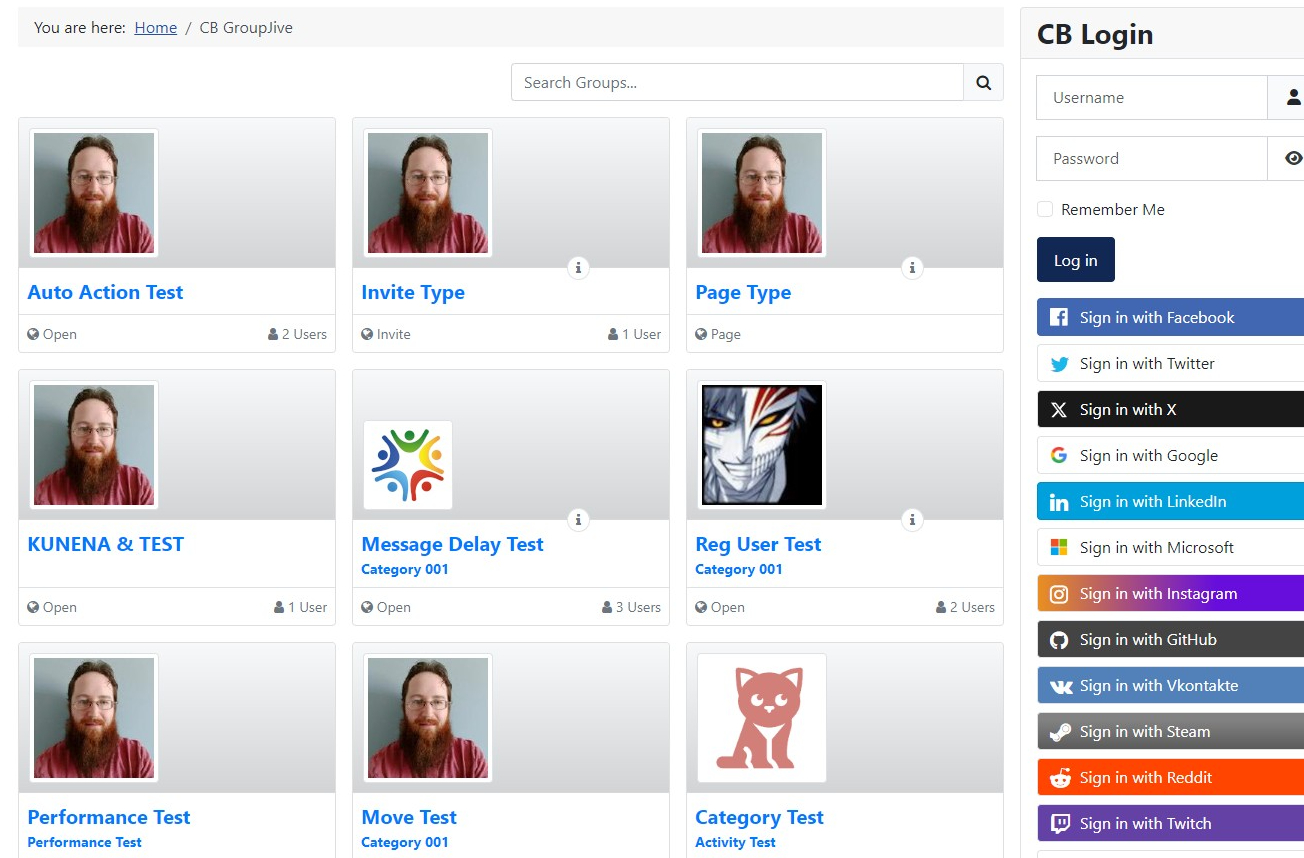Click the 'CB GroupJive' breadcrumb text
Image resolution: width=1304 pixels, height=858 pixels.
click(x=246, y=28)
